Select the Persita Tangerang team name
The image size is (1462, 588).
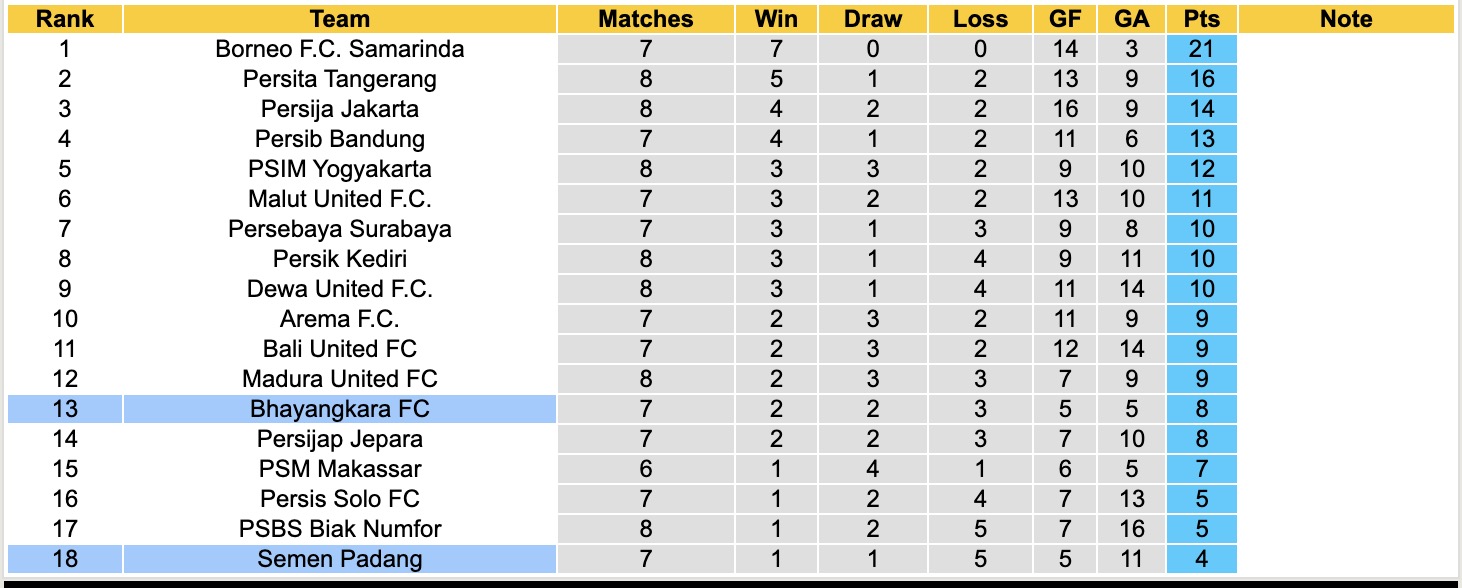340,79
